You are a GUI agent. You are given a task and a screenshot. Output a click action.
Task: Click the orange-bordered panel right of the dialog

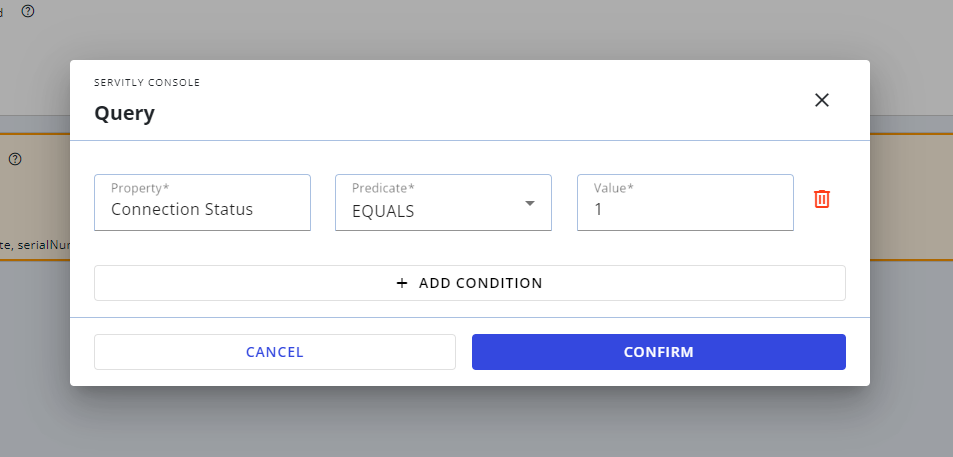tap(911, 197)
